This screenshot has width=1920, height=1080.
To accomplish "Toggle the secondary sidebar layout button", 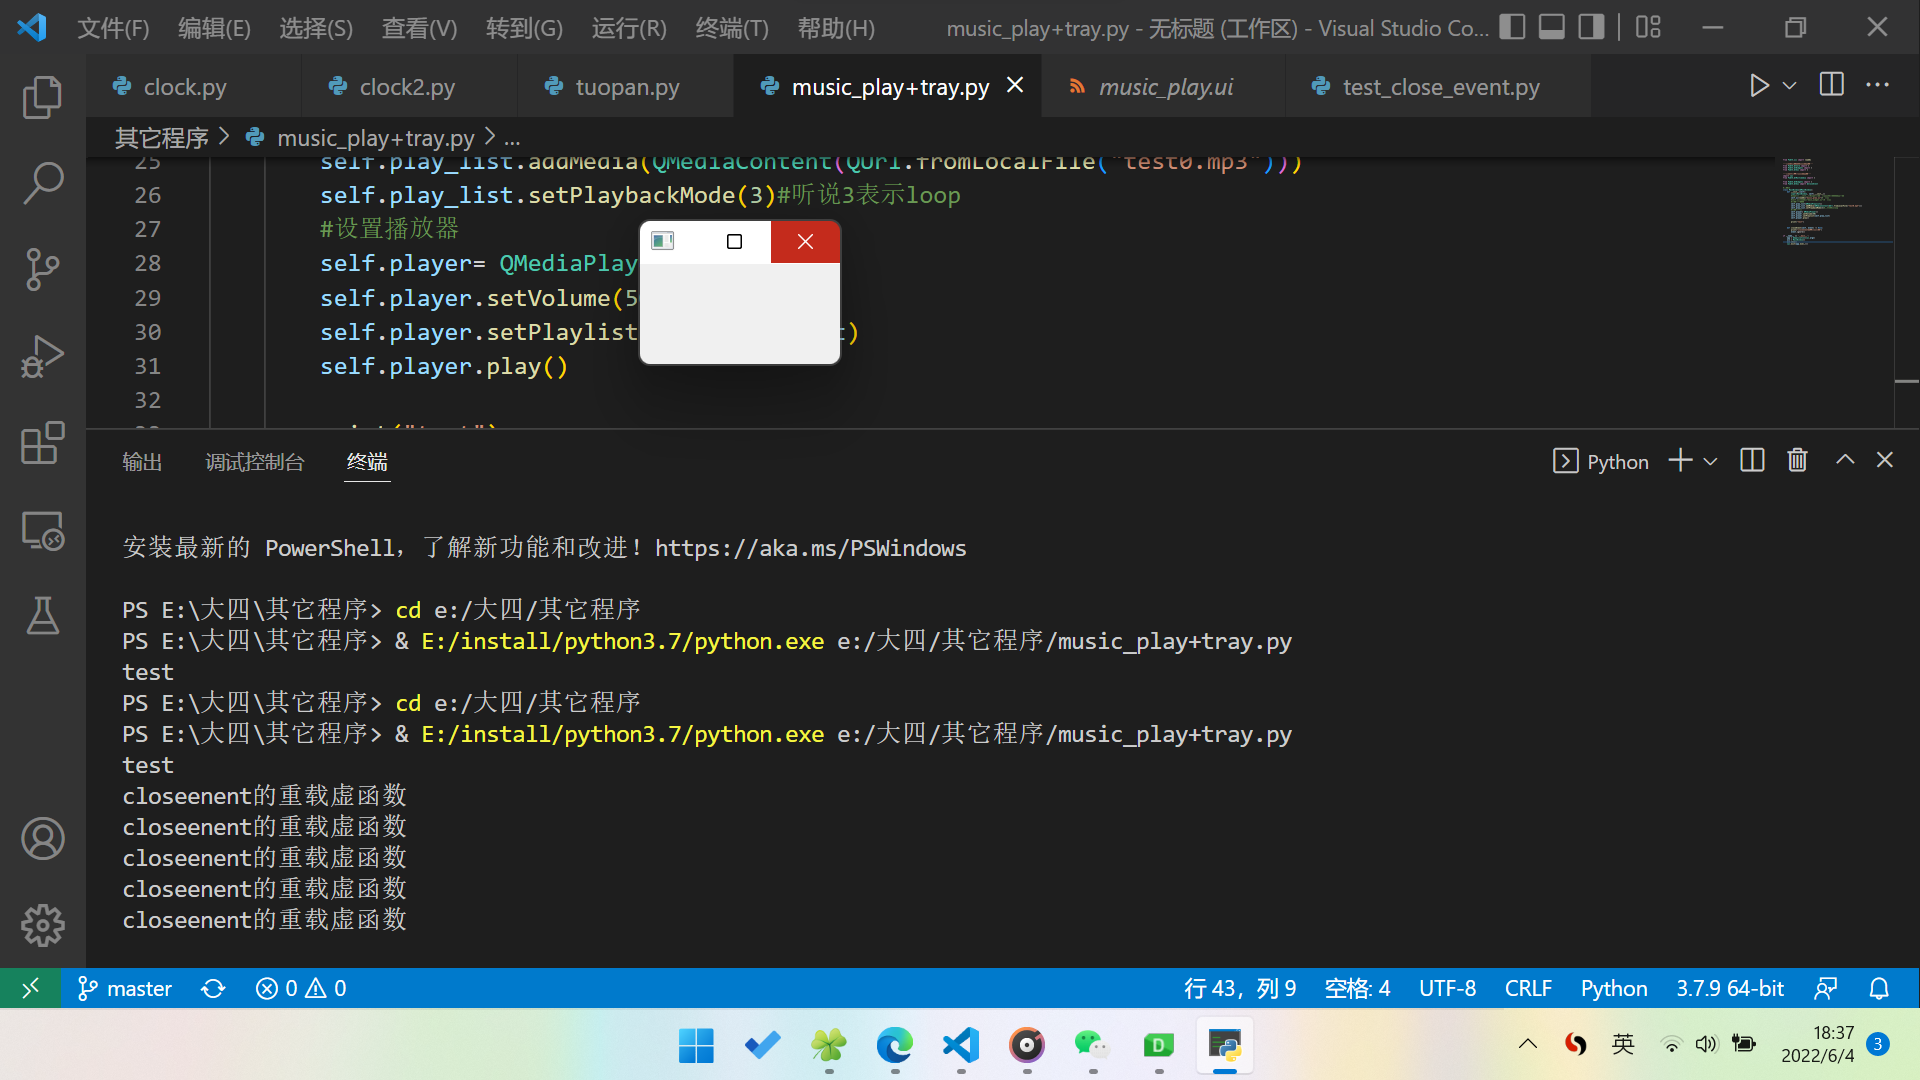I will (x=1590, y=27).
